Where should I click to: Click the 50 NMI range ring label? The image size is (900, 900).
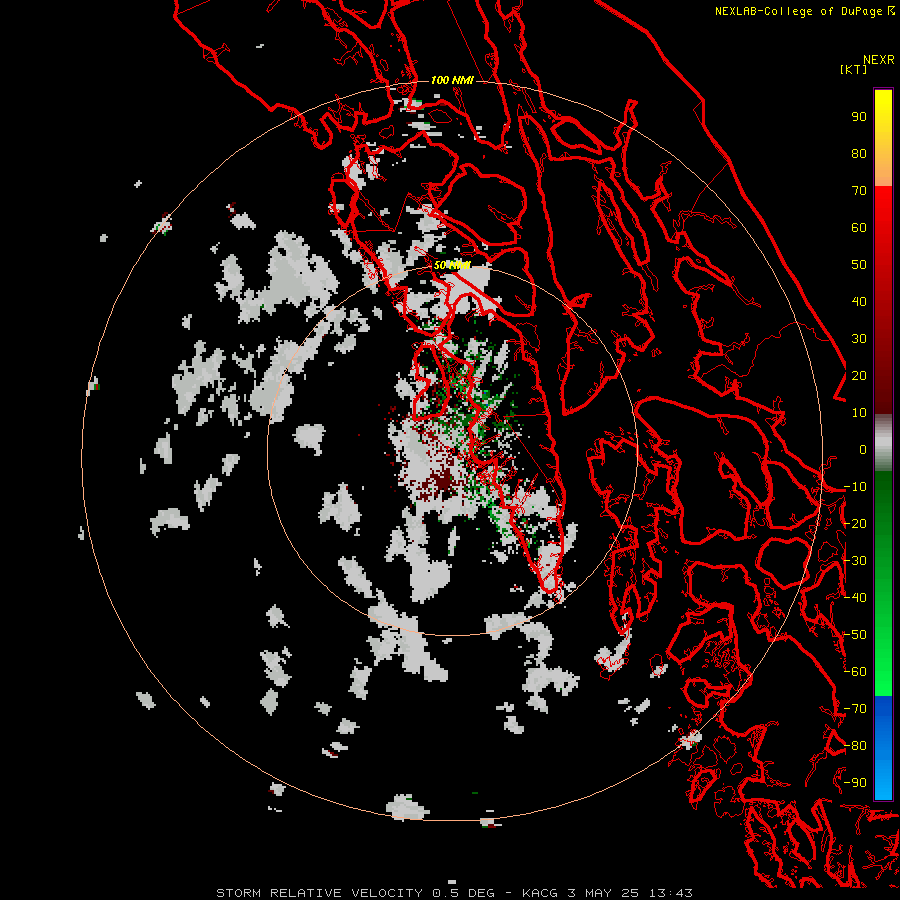pyautogui.click(x=452, y=265)
